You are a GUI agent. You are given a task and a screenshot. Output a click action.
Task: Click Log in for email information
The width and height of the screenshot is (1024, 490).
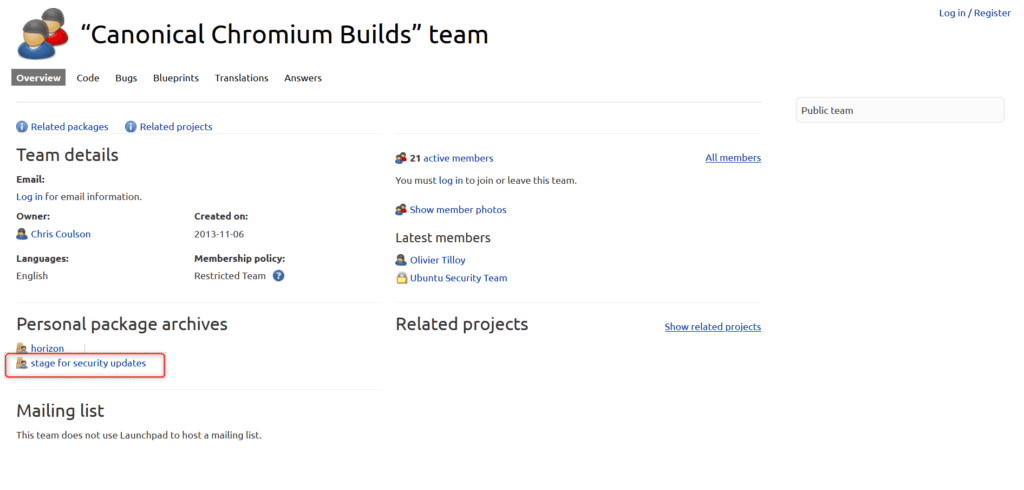pos(29,197)
